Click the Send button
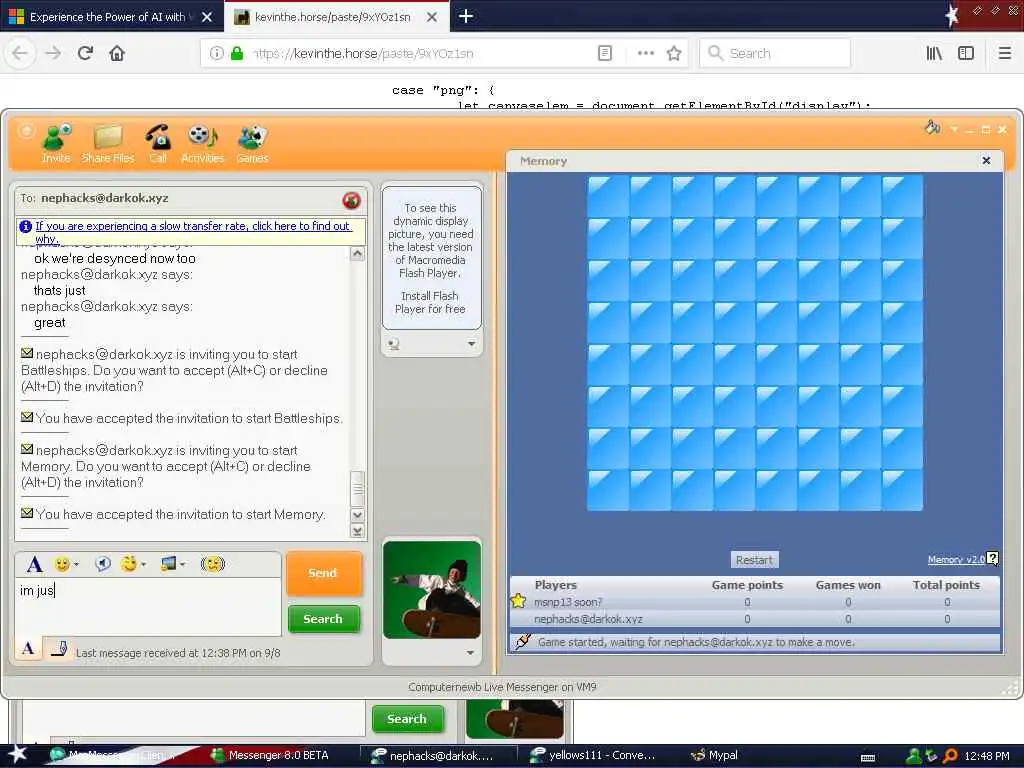 coord(323,573)
